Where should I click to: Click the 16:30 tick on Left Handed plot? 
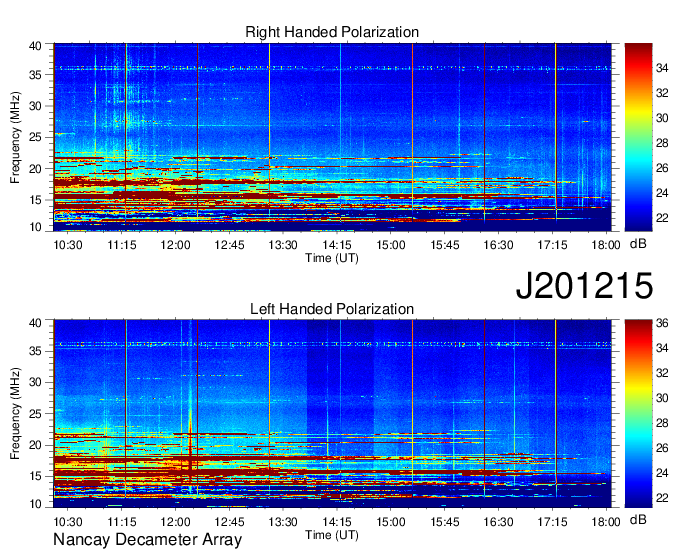pyautogui.click(x=499, y=522)
